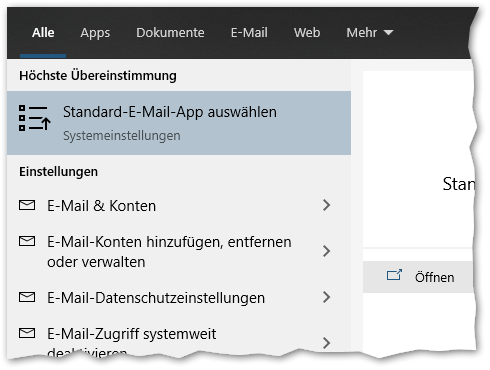Expand chevron for E-Mail-Zugriff systemweit

tap(327, 343)
